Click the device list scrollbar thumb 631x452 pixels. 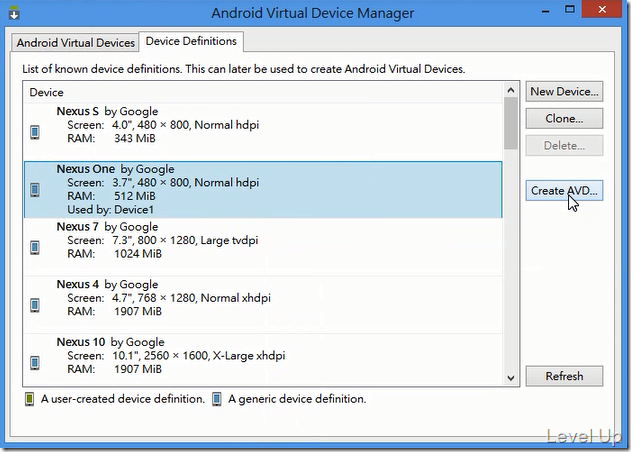tap(511, 123)
